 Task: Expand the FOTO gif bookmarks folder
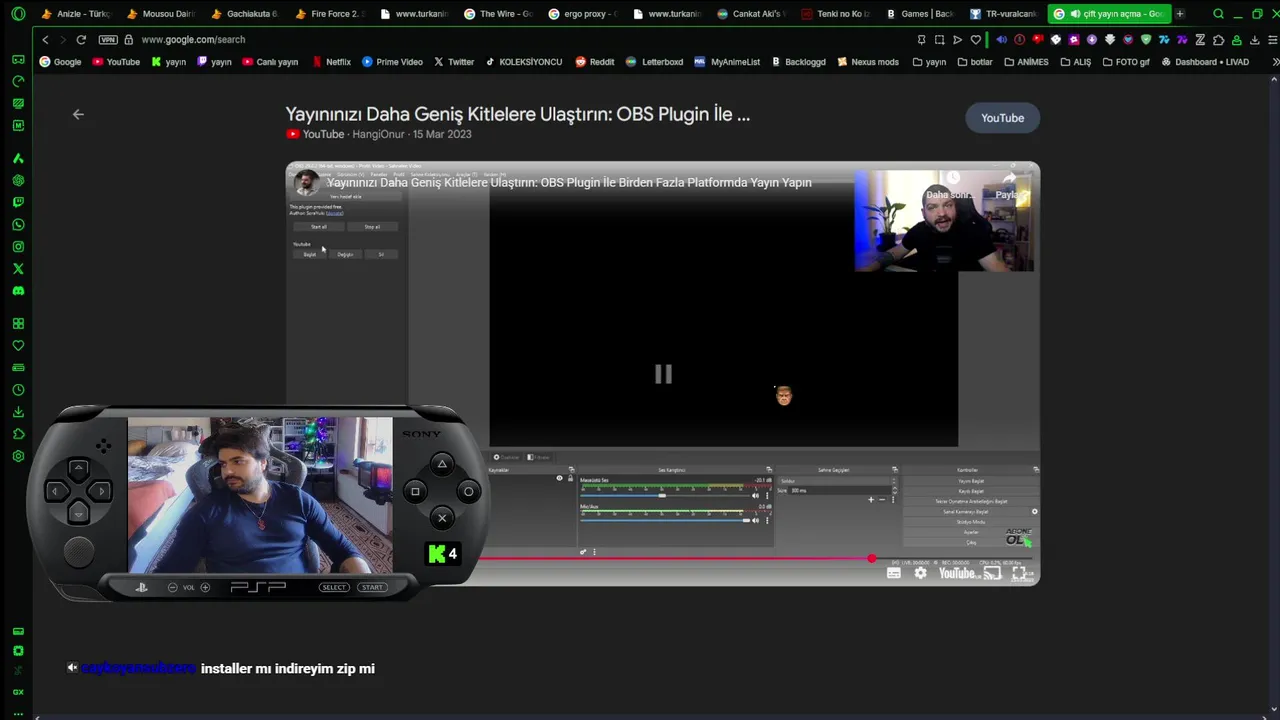(1125, 62)
